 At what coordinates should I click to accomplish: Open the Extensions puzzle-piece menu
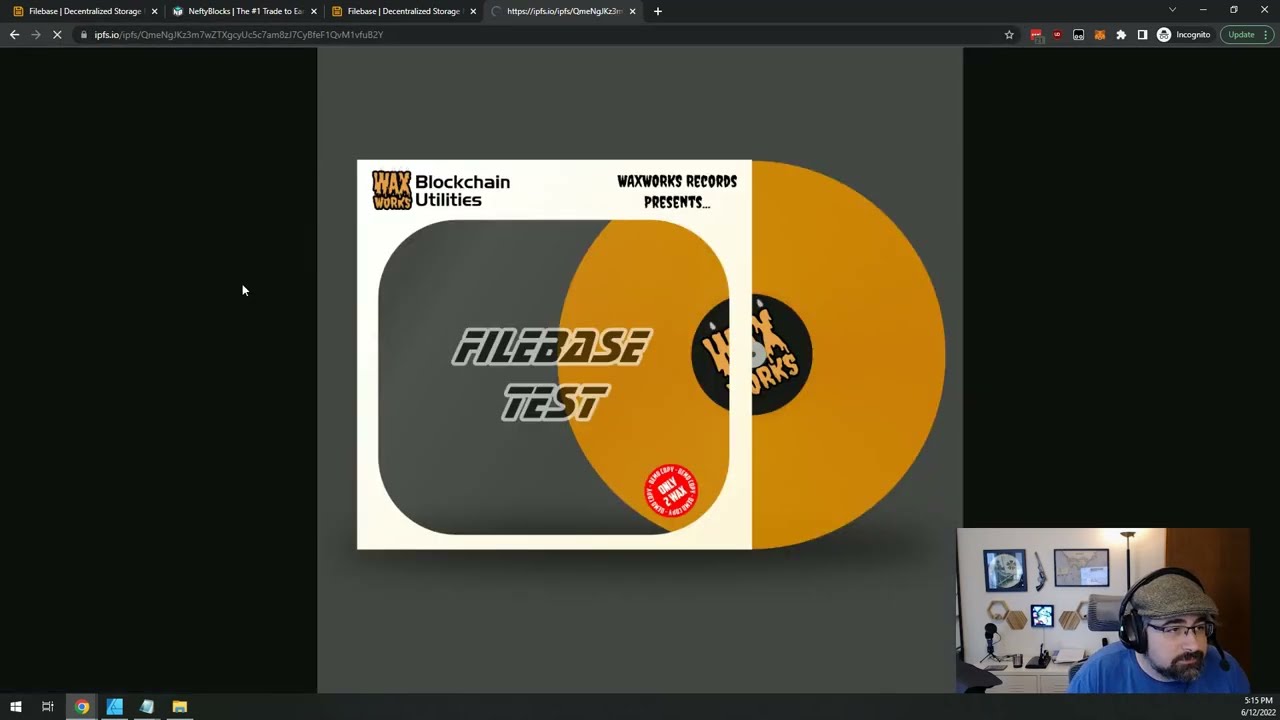[1121, 35]
